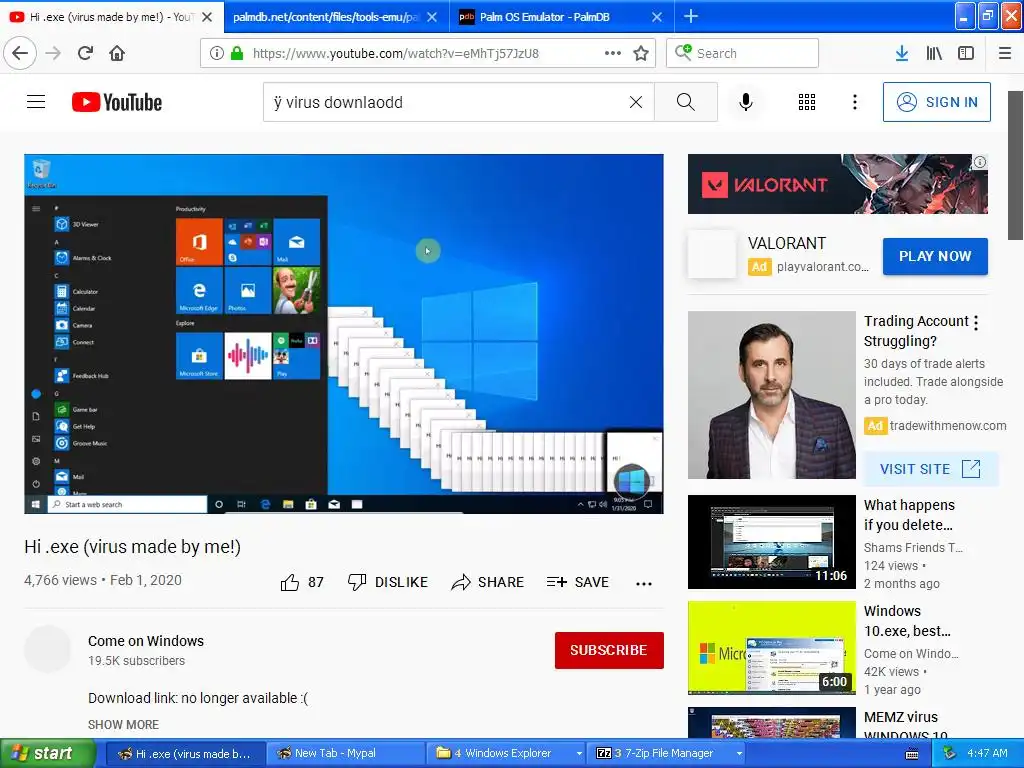Open the Windows start button
Screen dimensions: 1024x768
click(47, 753)
